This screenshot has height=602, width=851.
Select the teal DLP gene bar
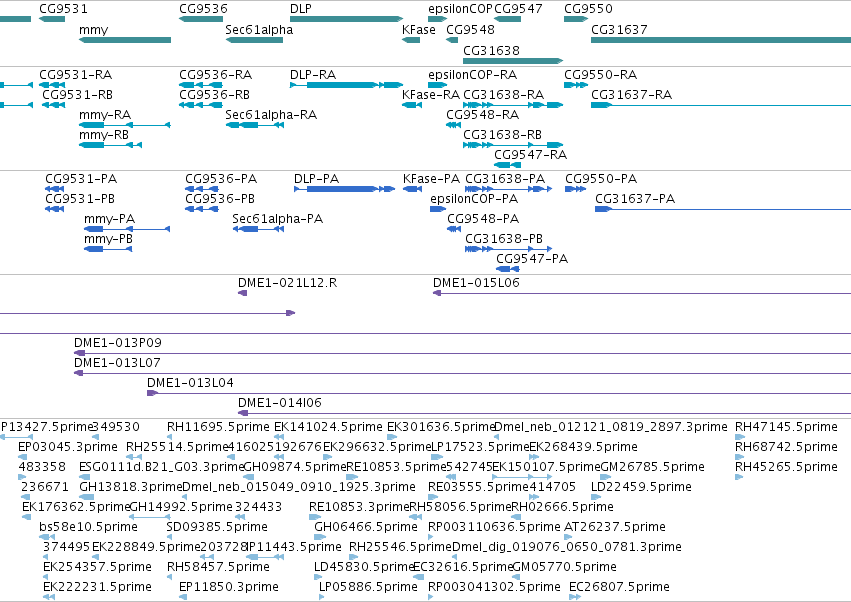(x=346, y=19)
